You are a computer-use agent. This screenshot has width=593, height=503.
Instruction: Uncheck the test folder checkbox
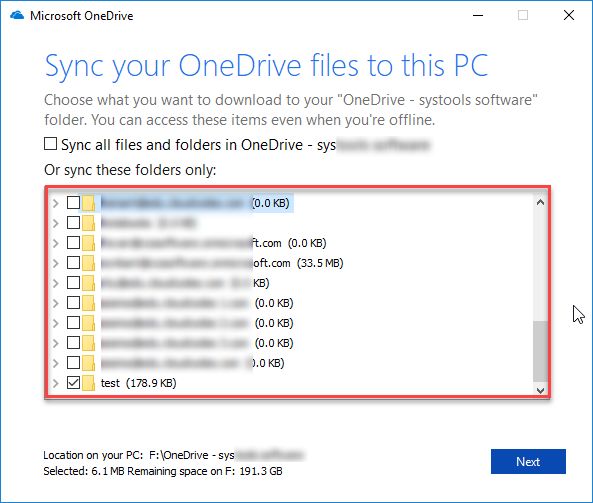(73, 382)
